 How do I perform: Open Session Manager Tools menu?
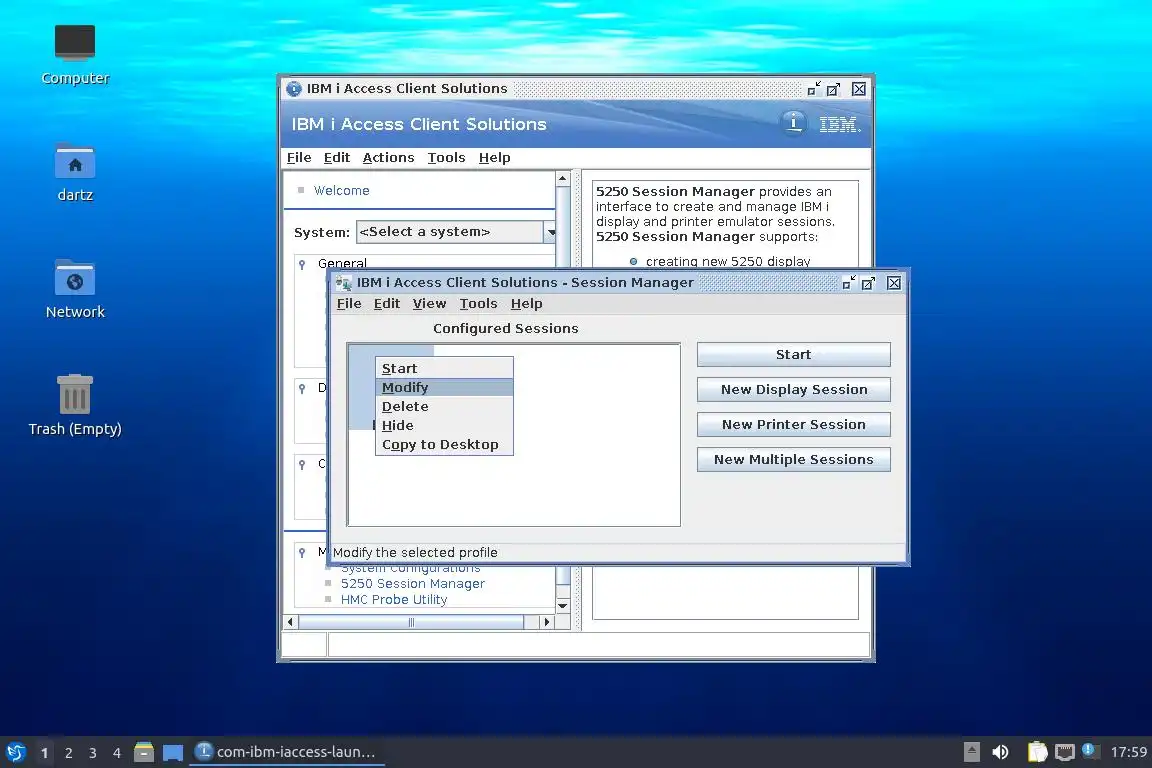tap(478, 304)
